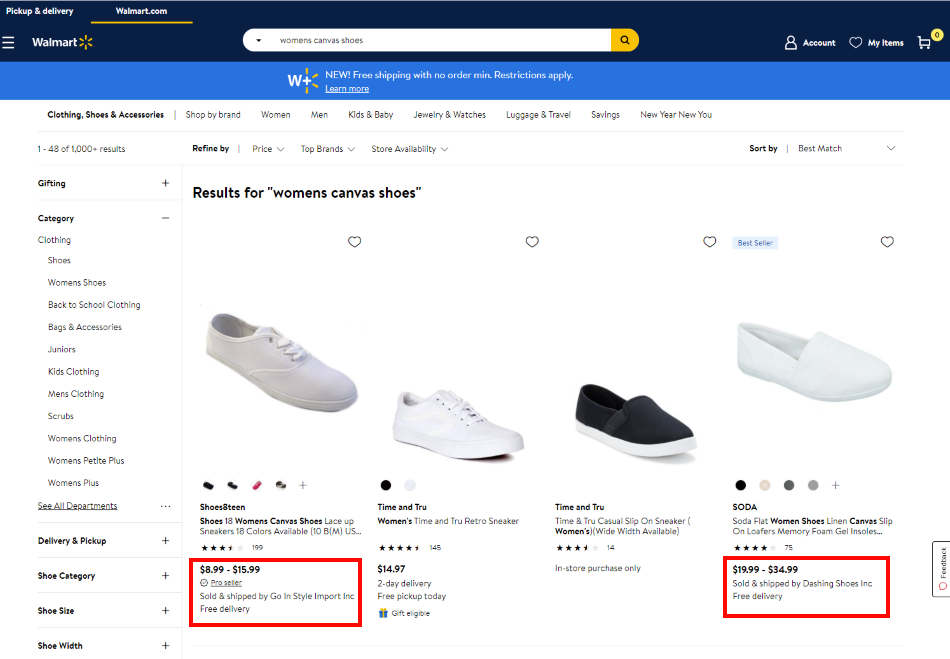
Task: Select dark gray swatch on SODA flat
Action: click(789, 485)
